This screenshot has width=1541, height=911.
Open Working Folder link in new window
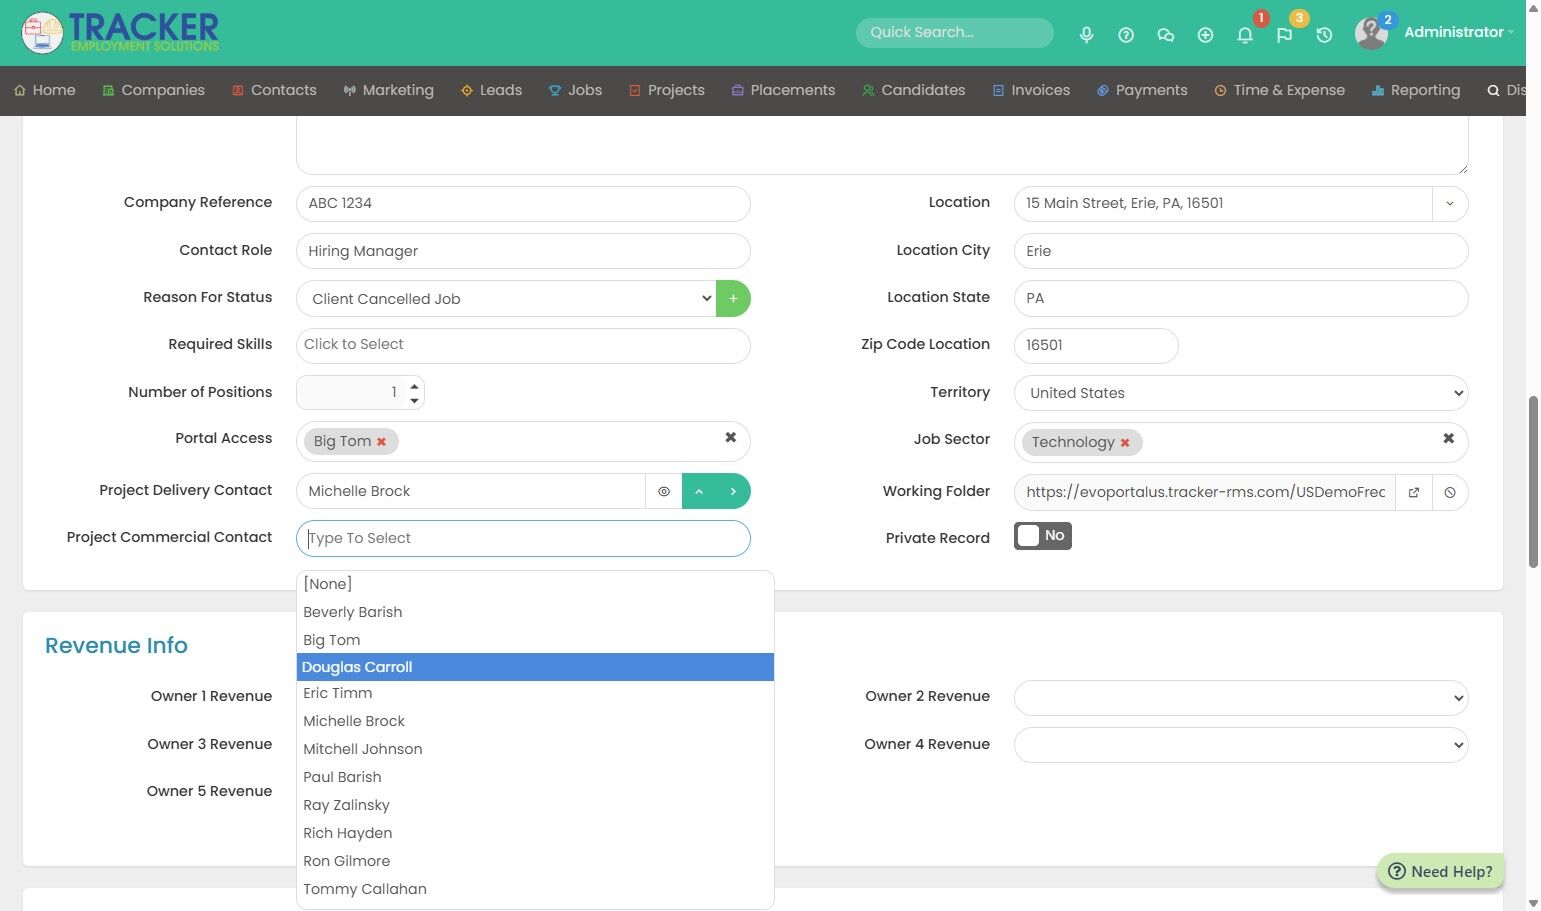coord(1414,492)
